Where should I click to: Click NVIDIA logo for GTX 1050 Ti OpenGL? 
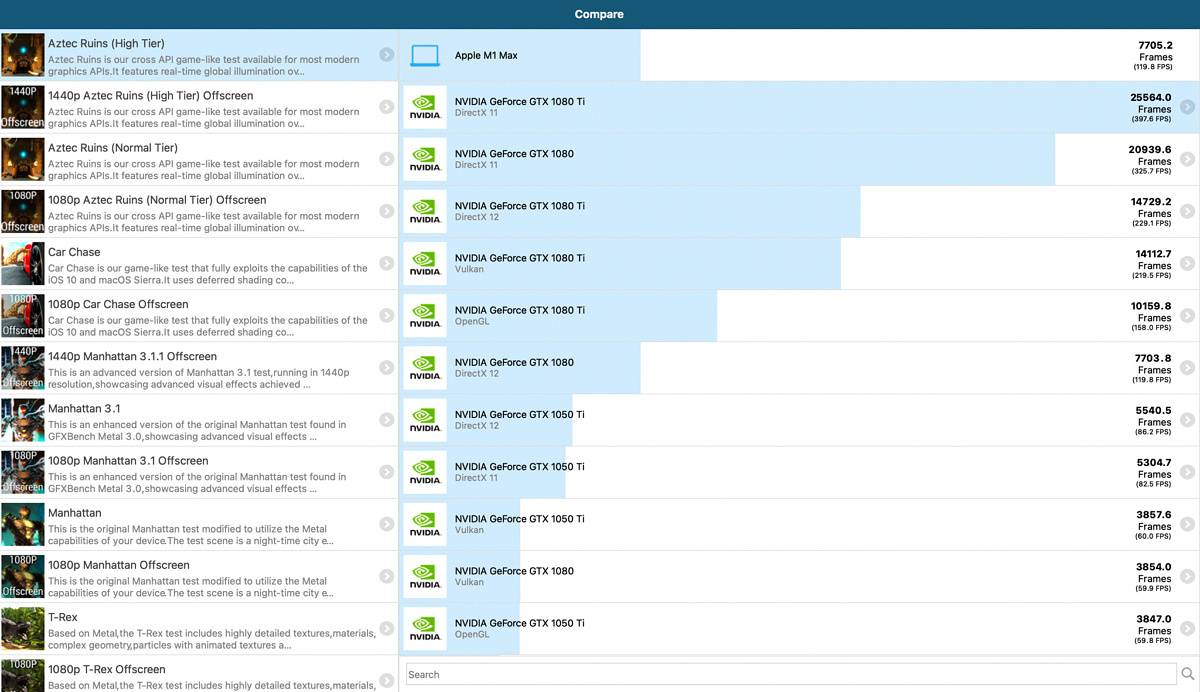pos(425,627)
